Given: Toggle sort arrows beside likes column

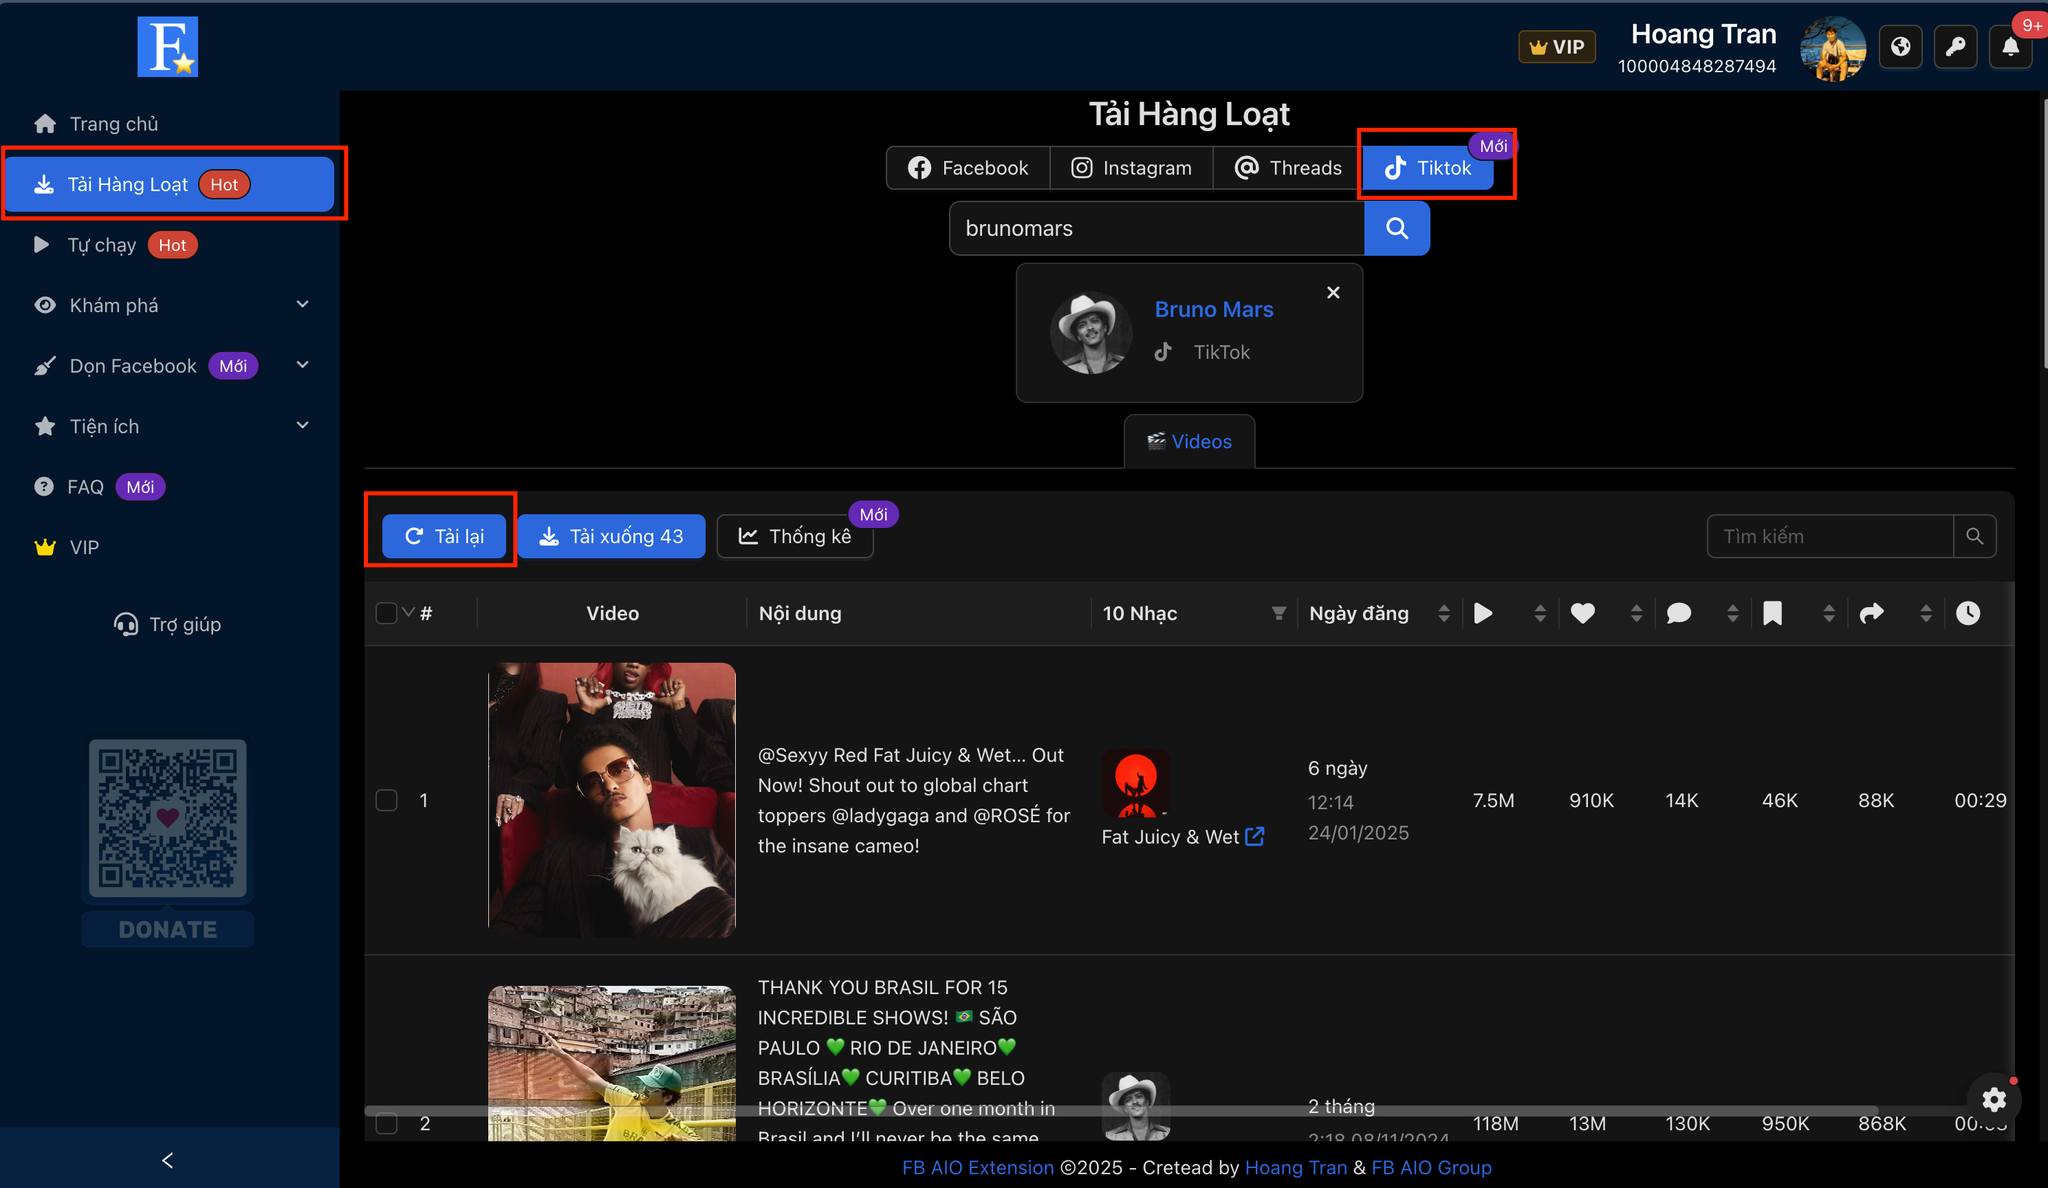Looking at the screenshot, I should pyautogui.click(x=1636, y=613).
